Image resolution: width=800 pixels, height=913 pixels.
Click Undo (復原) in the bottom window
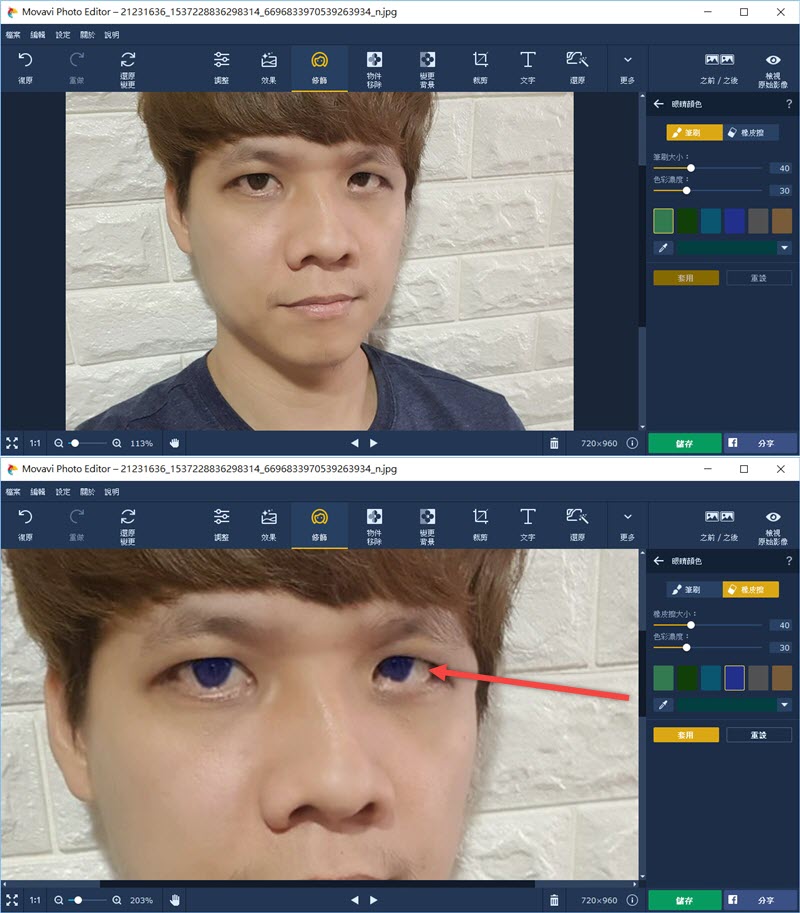[x=25, y=525]
